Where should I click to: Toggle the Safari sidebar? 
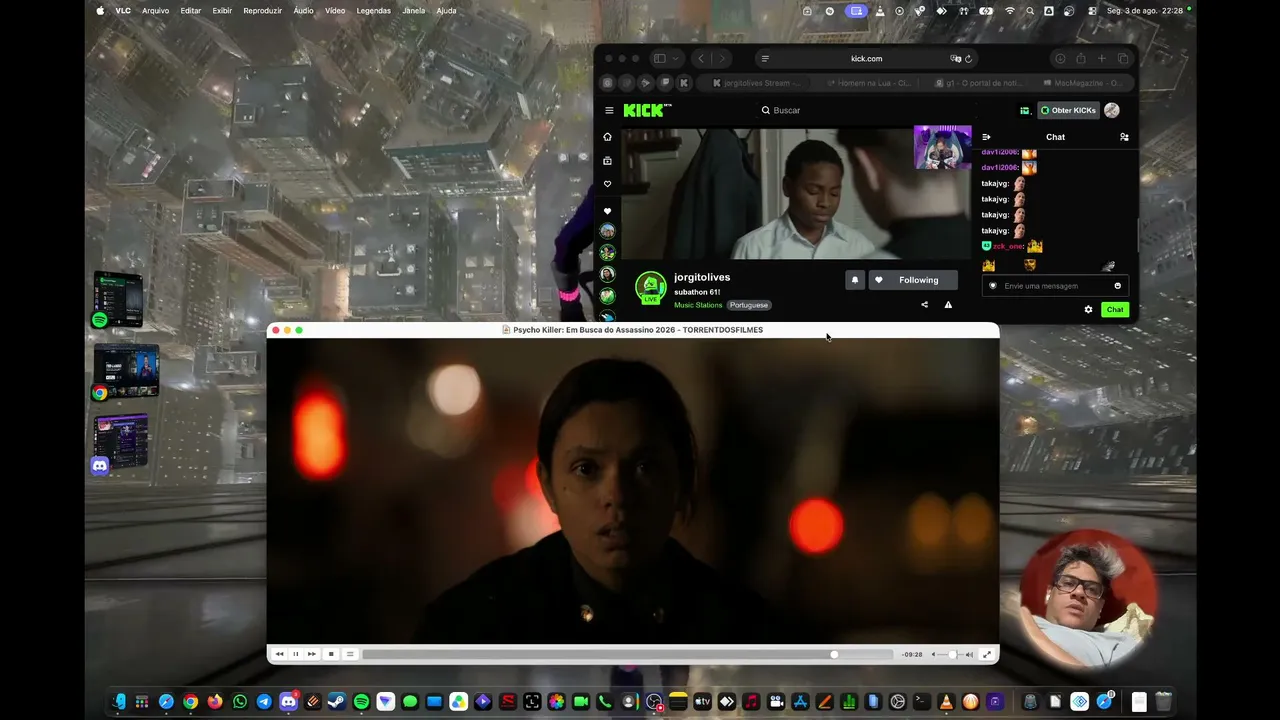click(659, 59)
